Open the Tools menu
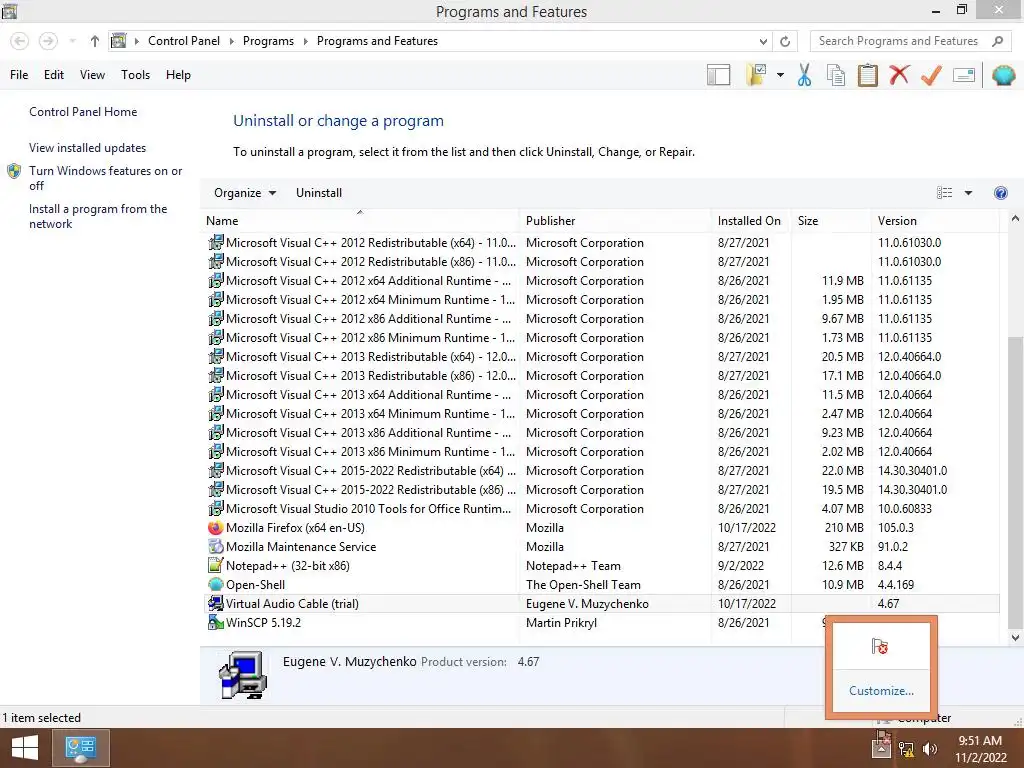Image resolution: width=1024 pixels, height=768 pixels. (135, 75)
